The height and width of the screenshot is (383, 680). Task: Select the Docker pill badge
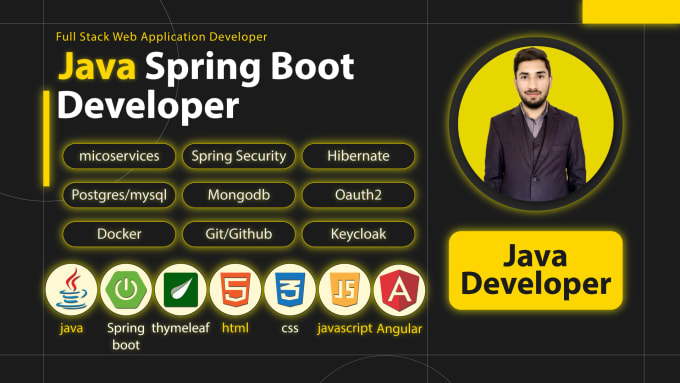tap(119, 234)
